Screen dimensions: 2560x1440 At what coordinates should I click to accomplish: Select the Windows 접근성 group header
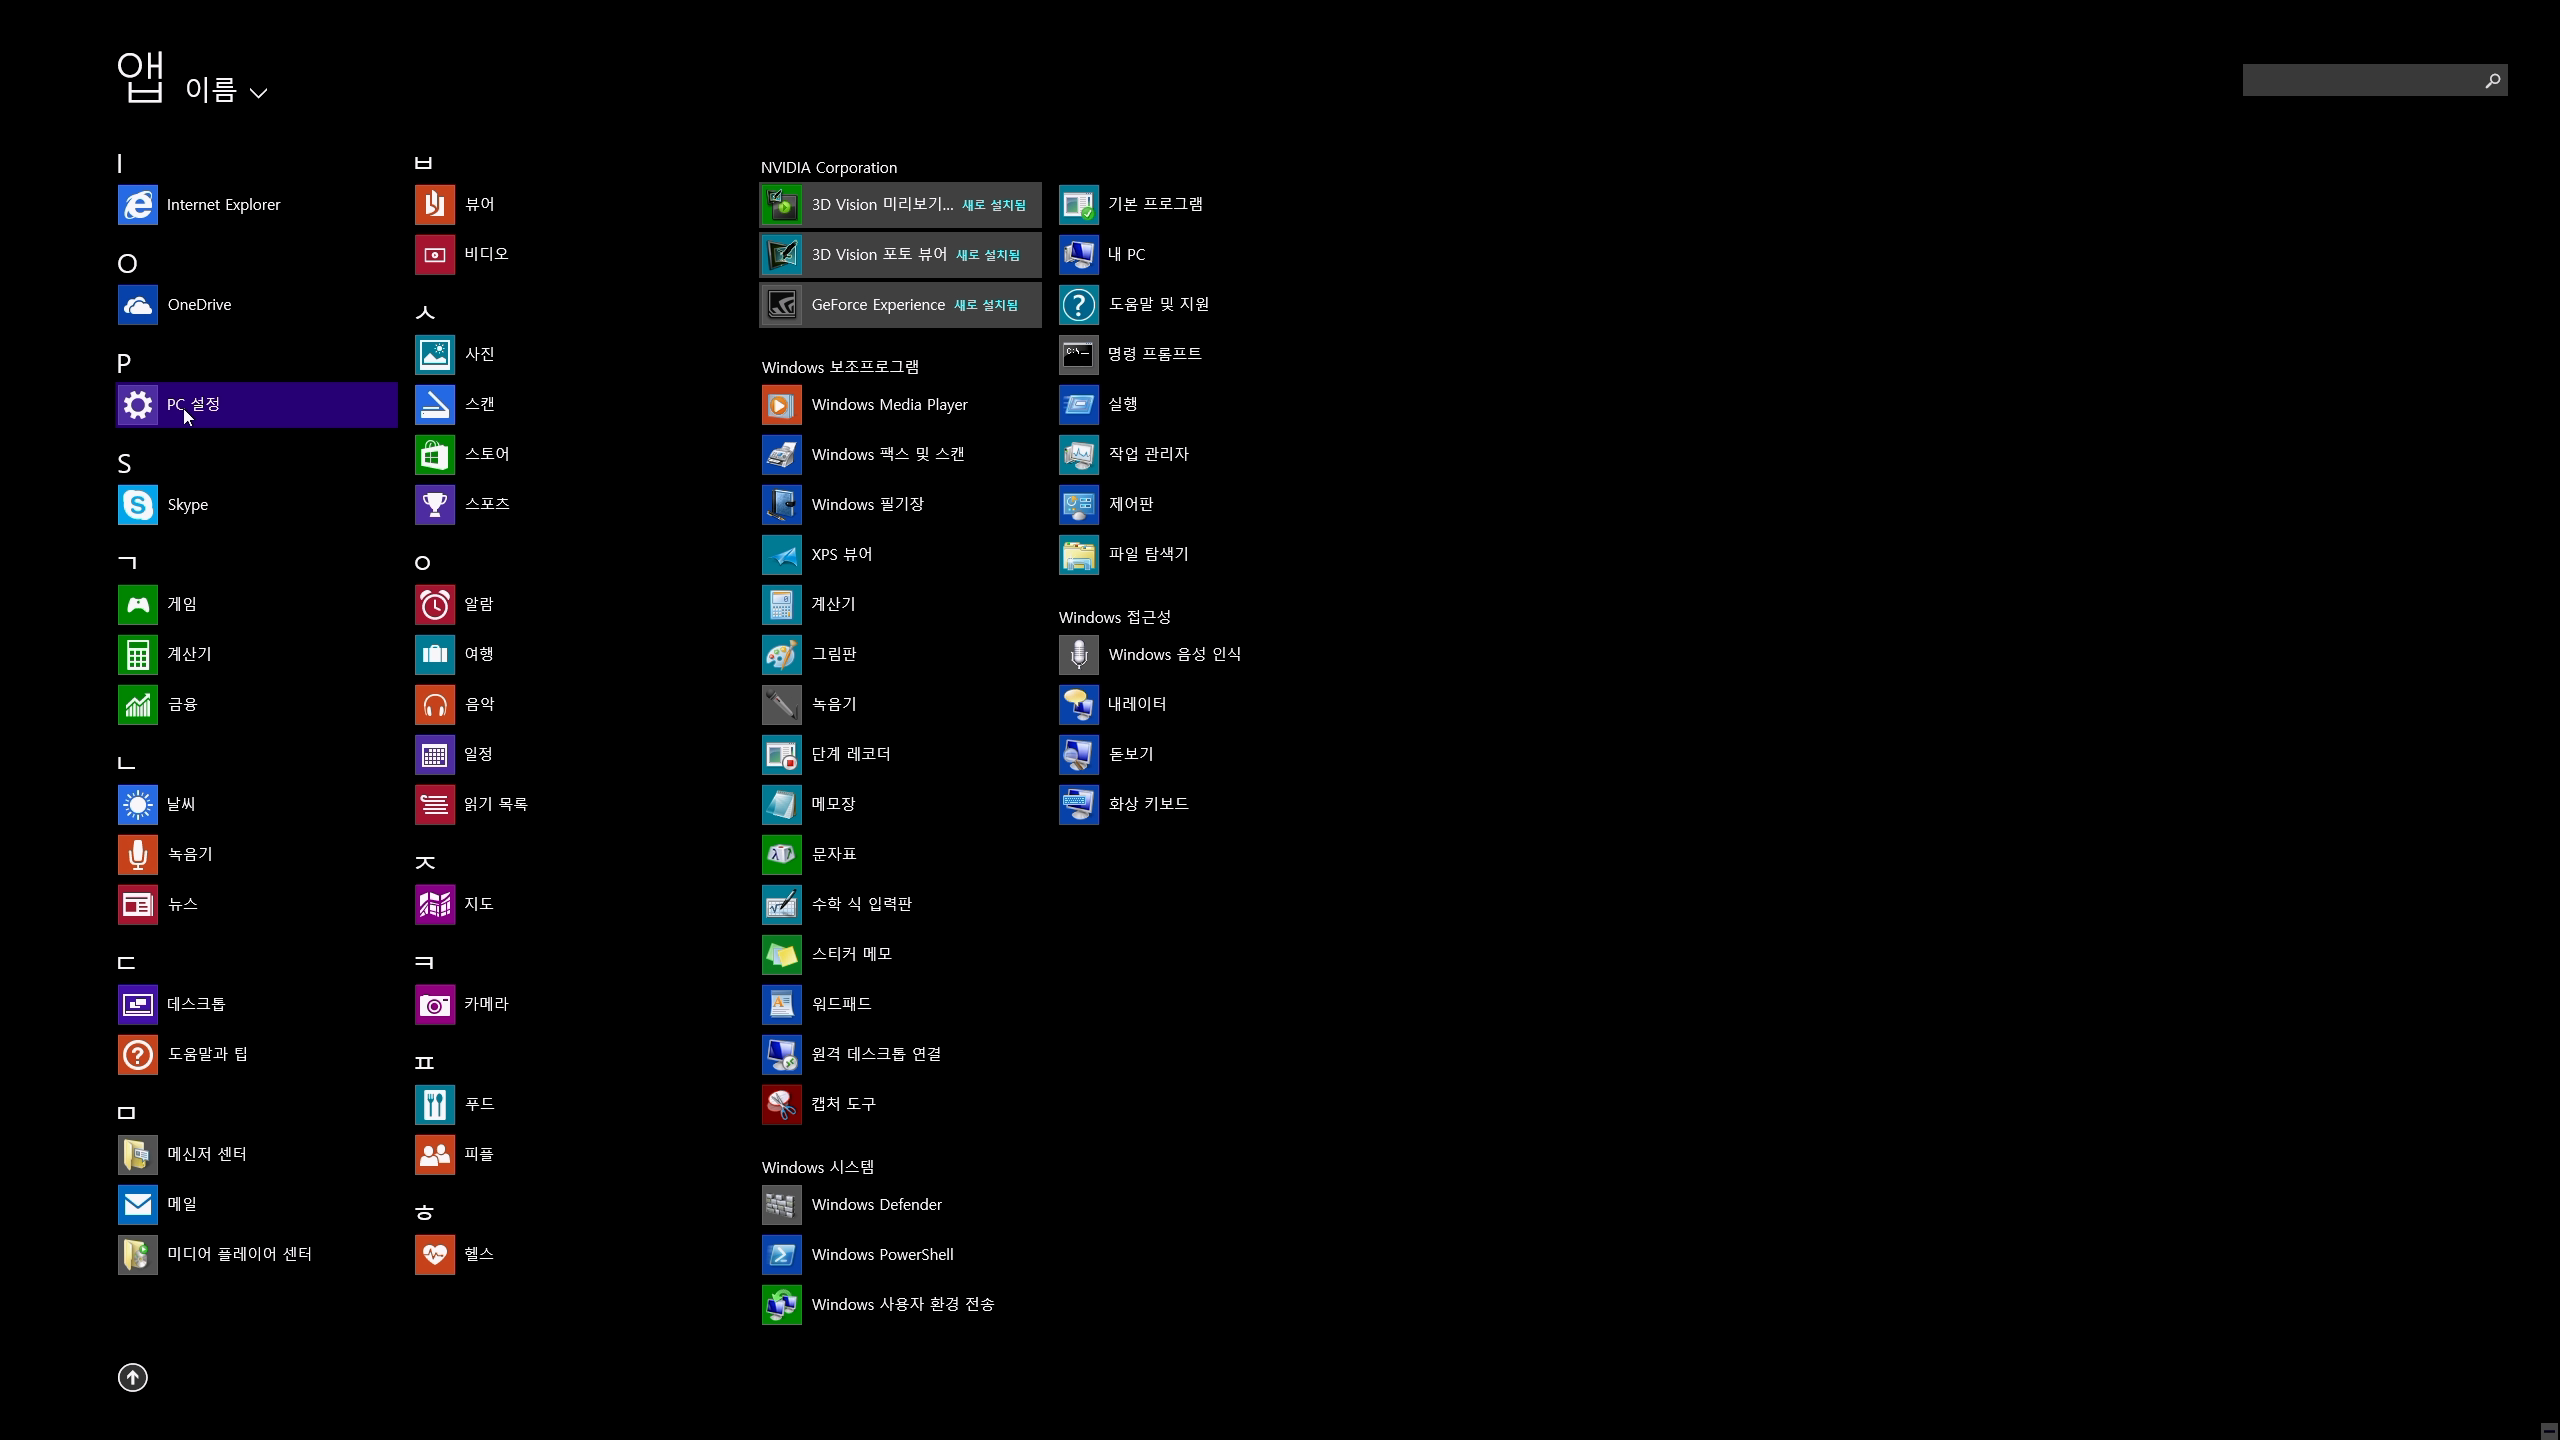(1115, 617)
